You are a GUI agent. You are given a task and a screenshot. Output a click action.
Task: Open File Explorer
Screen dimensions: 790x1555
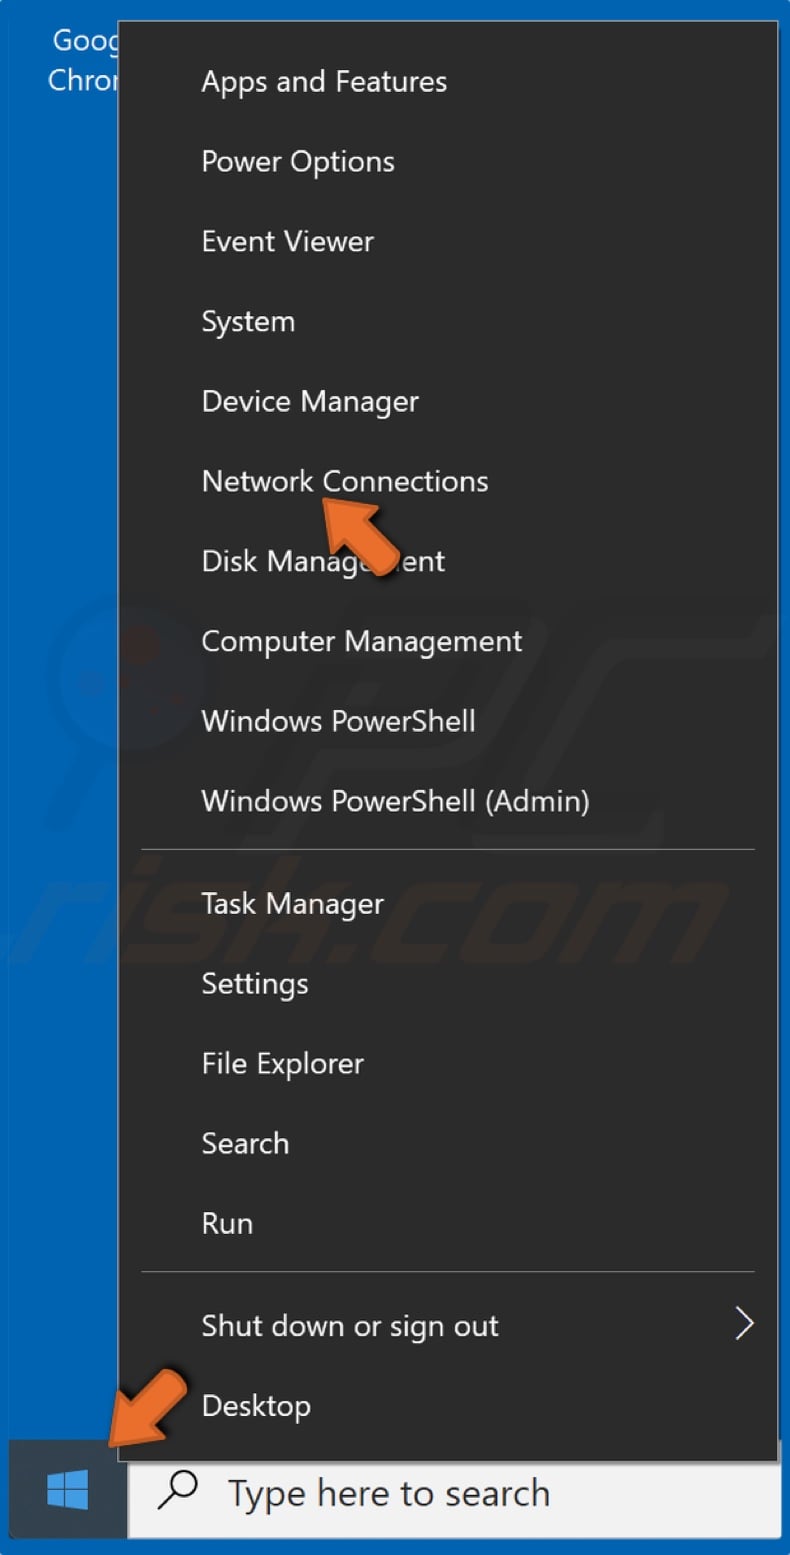click(282, 1063)
